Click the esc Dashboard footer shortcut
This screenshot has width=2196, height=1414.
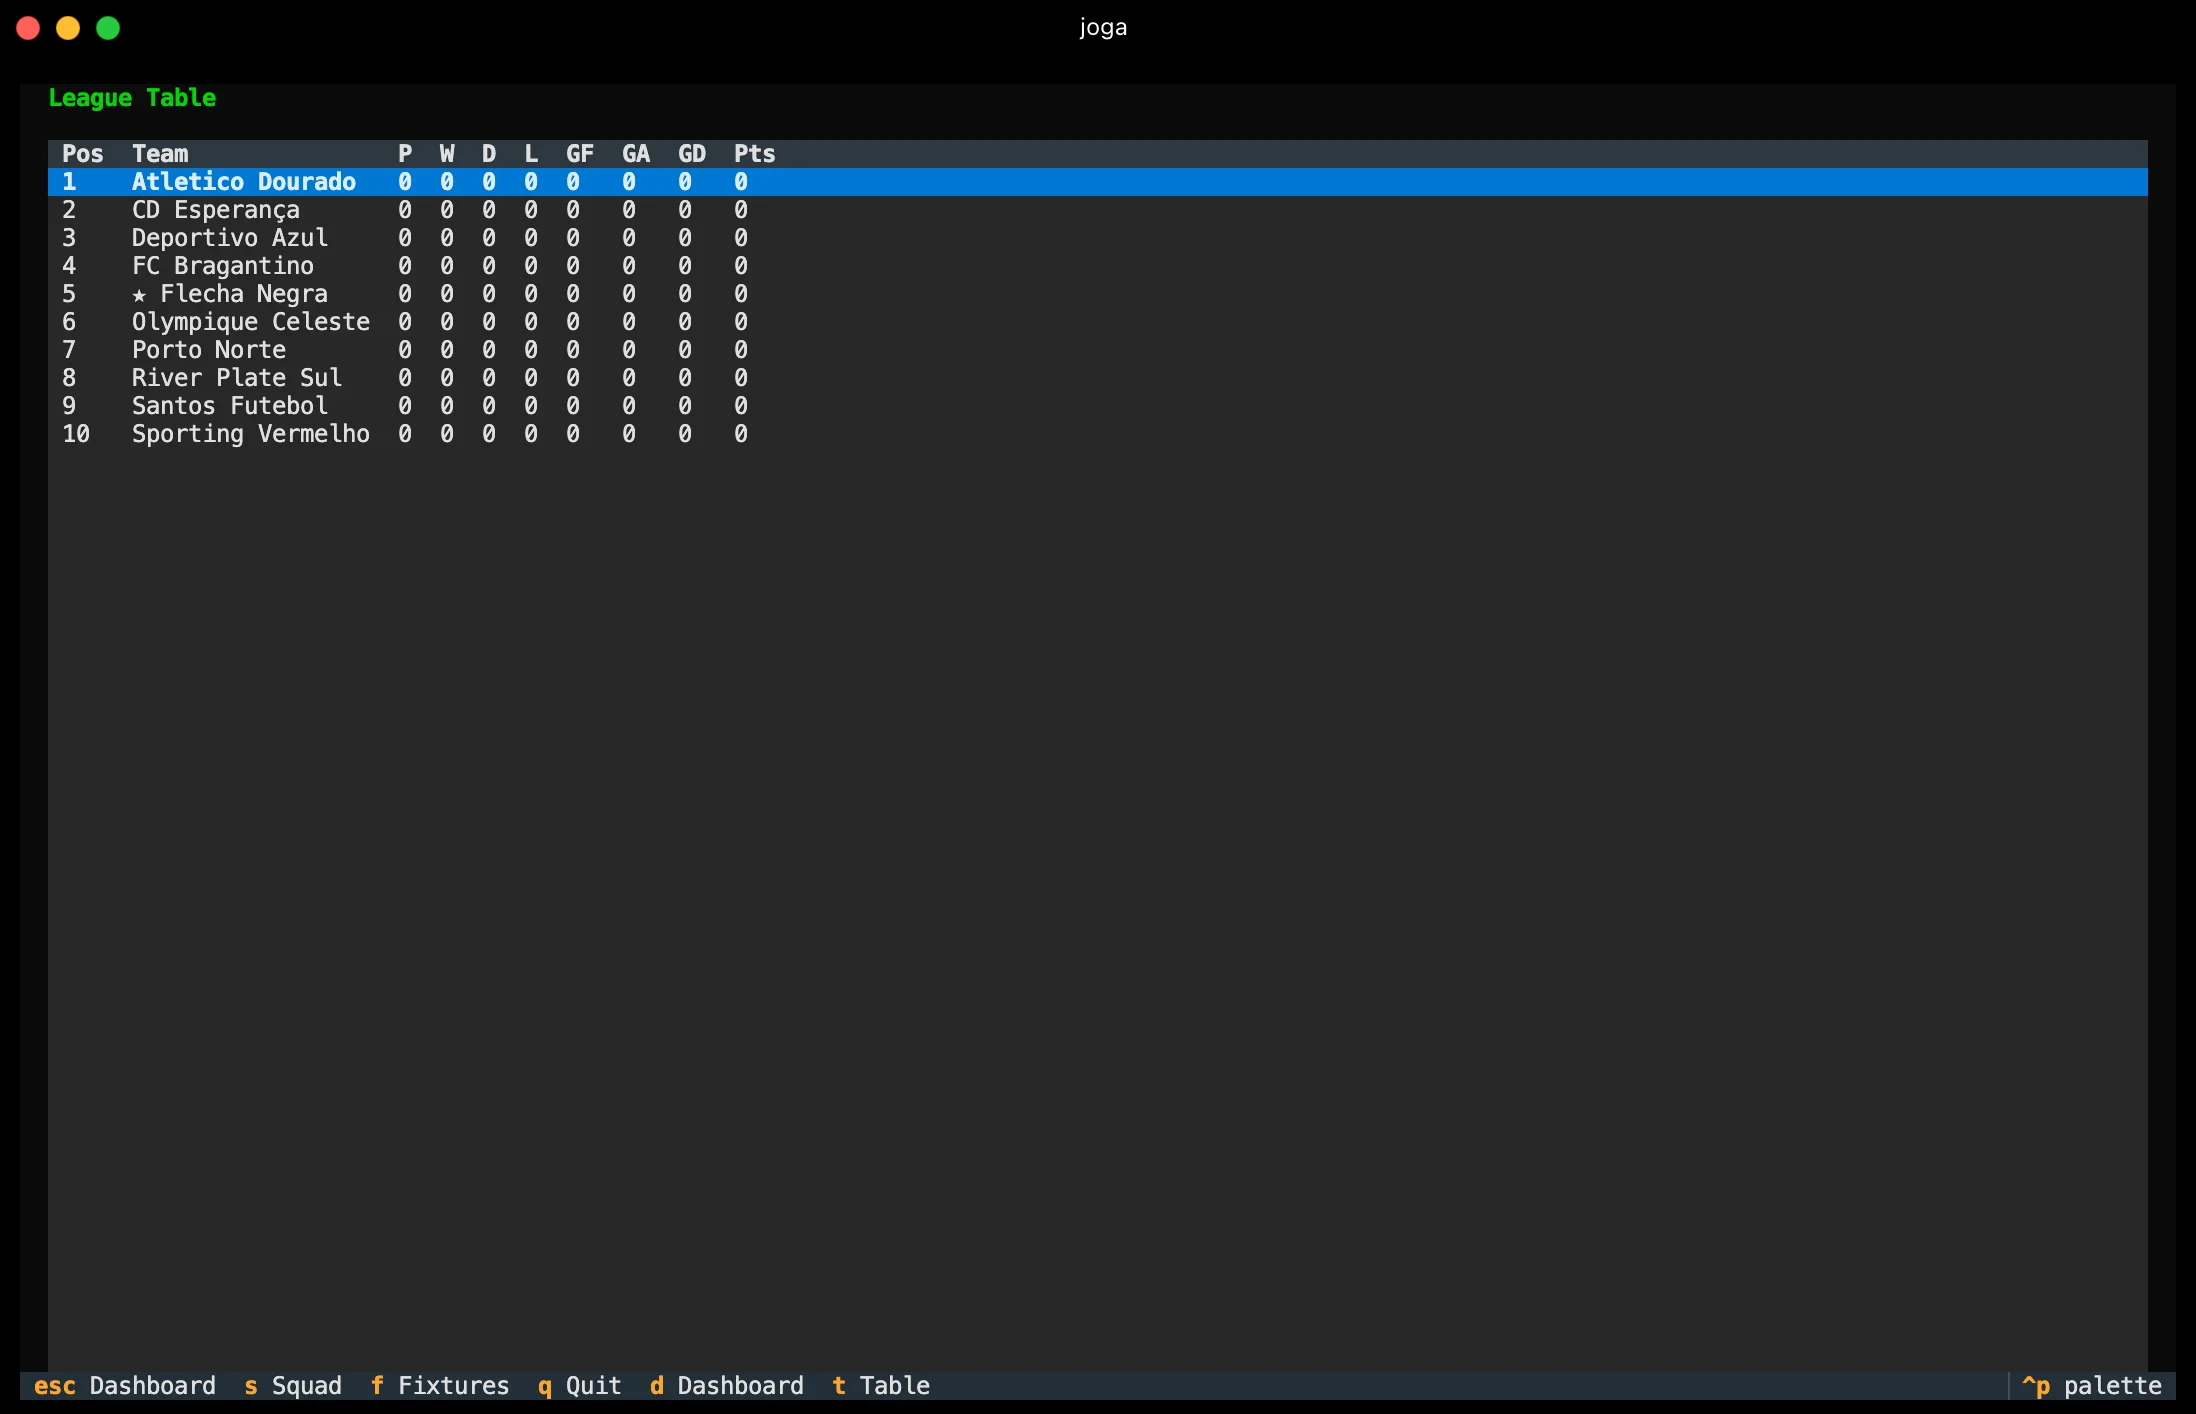click(125, 1386)
